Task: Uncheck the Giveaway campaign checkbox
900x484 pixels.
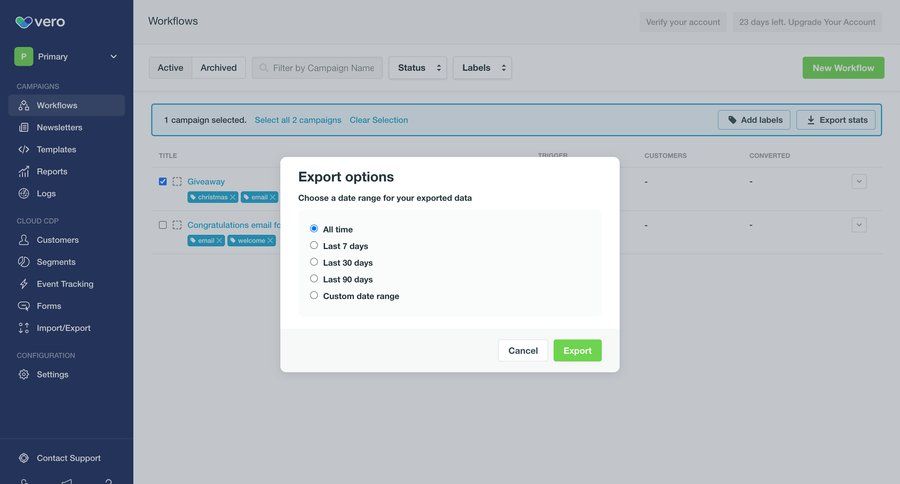Action: click(163, 181)
